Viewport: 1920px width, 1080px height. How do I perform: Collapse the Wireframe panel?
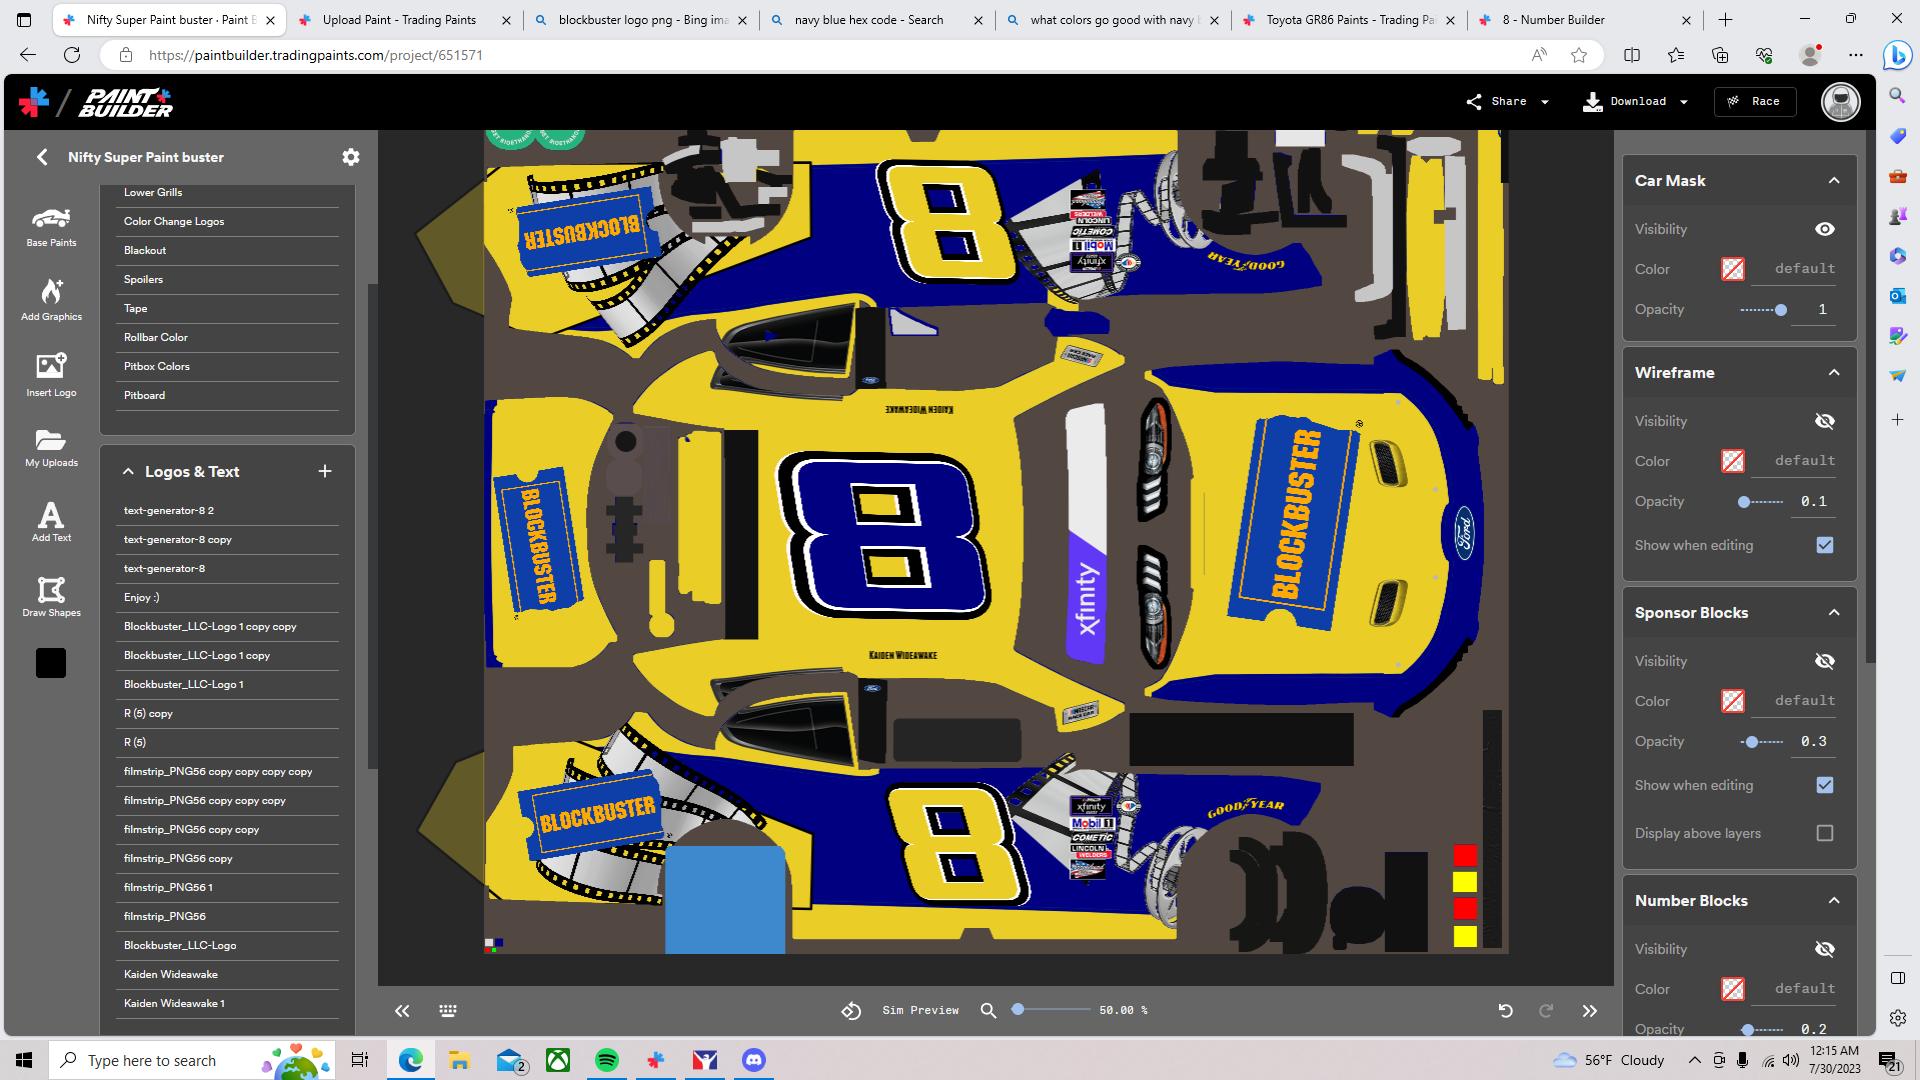pyautogui.click(x=1834, y=372)
